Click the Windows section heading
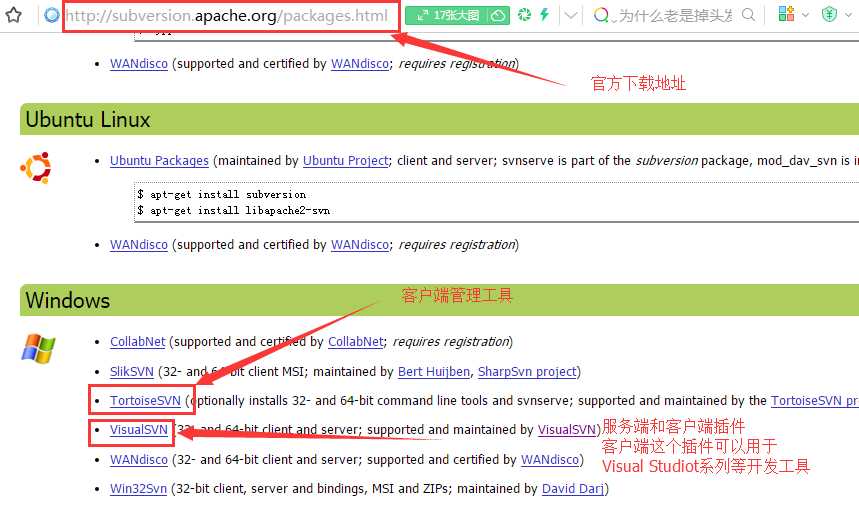Screen dimensions: 859x518 pyautogui.click(x=67, y=300)
